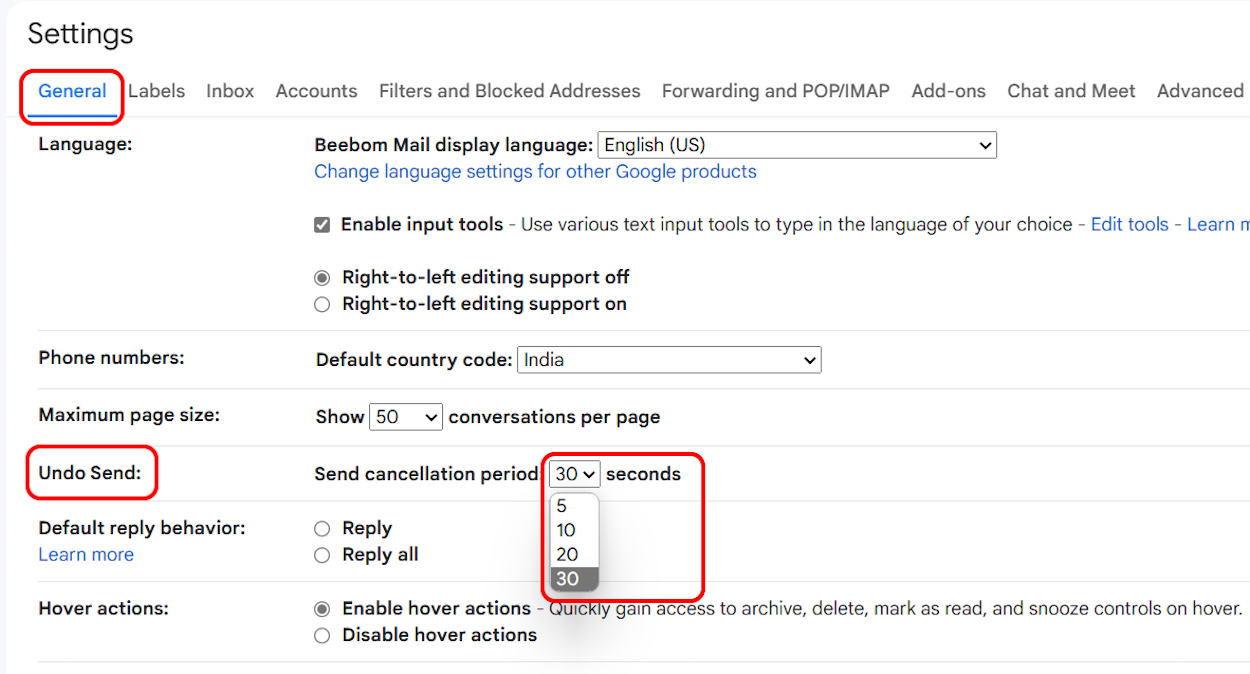
Task: Toggle Enable input tools checkbox
Action: [322, 225]
